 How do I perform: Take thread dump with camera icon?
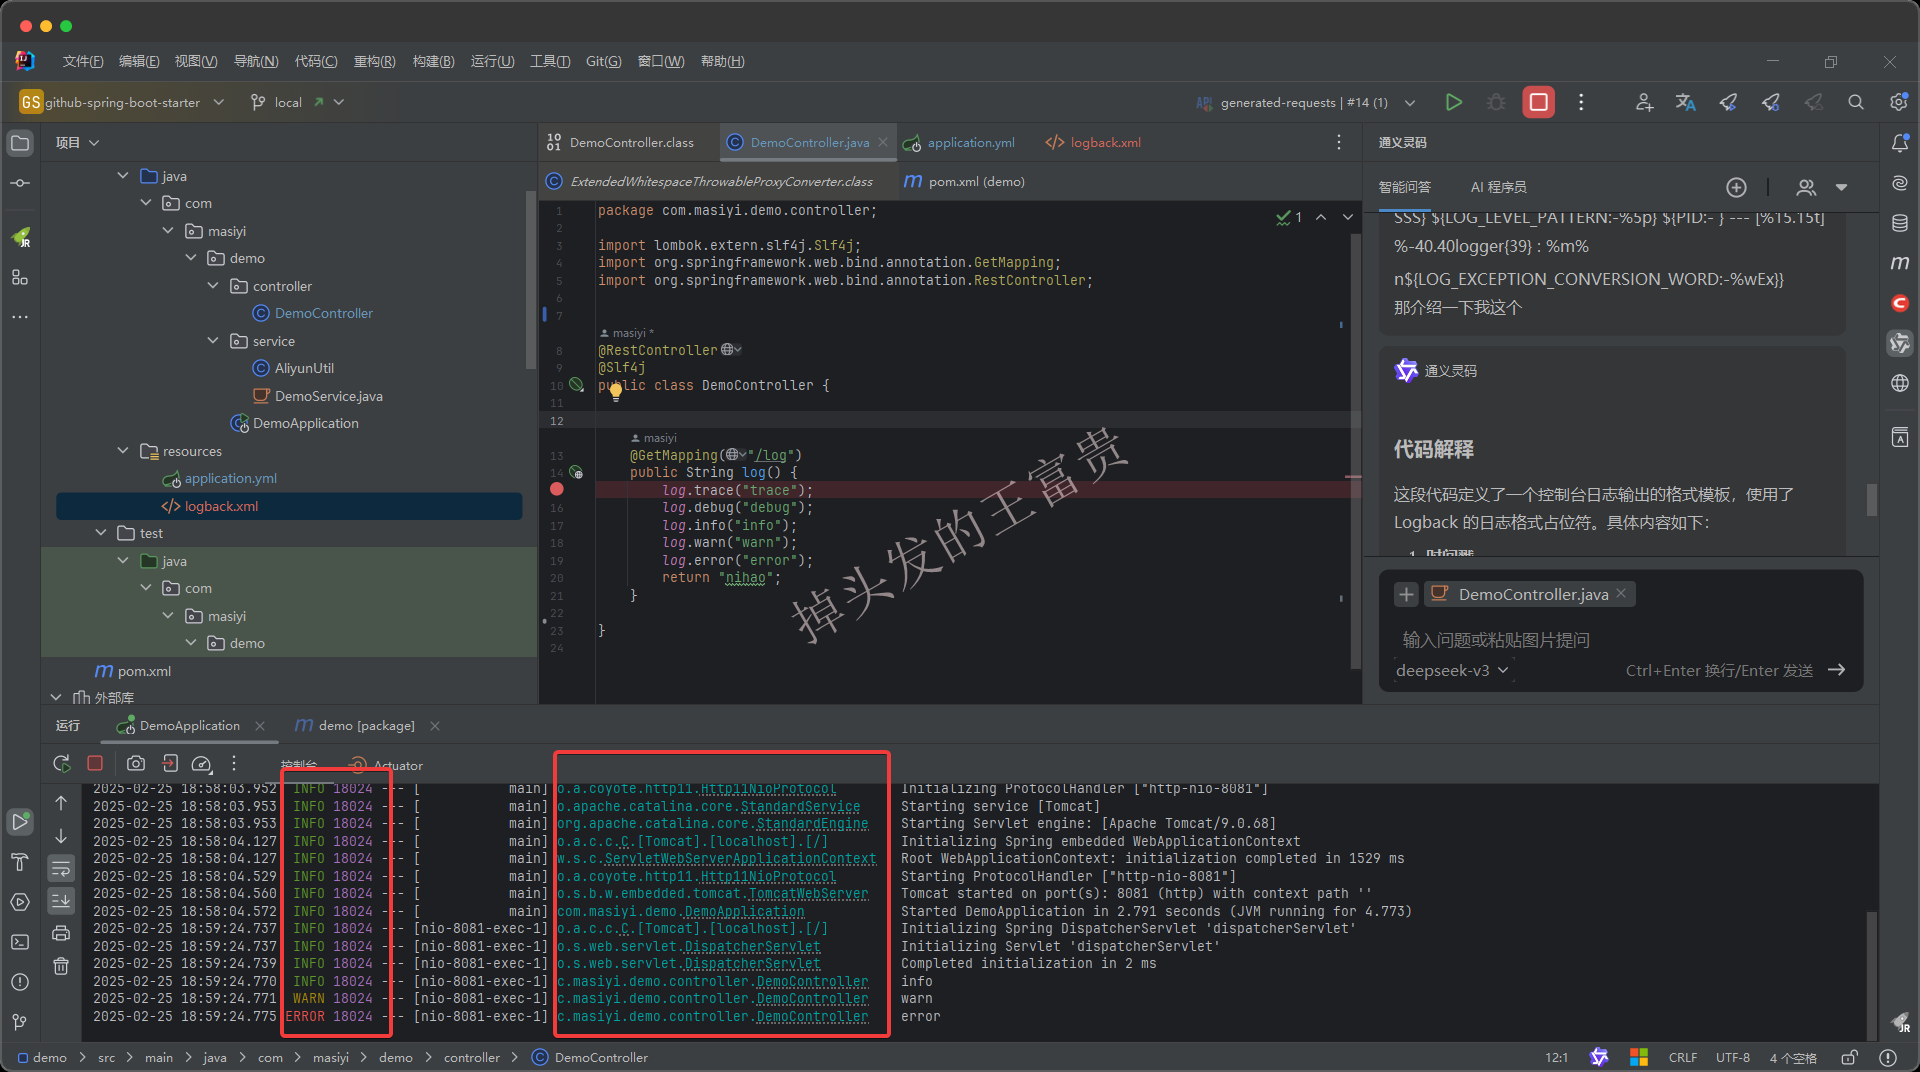136,763
